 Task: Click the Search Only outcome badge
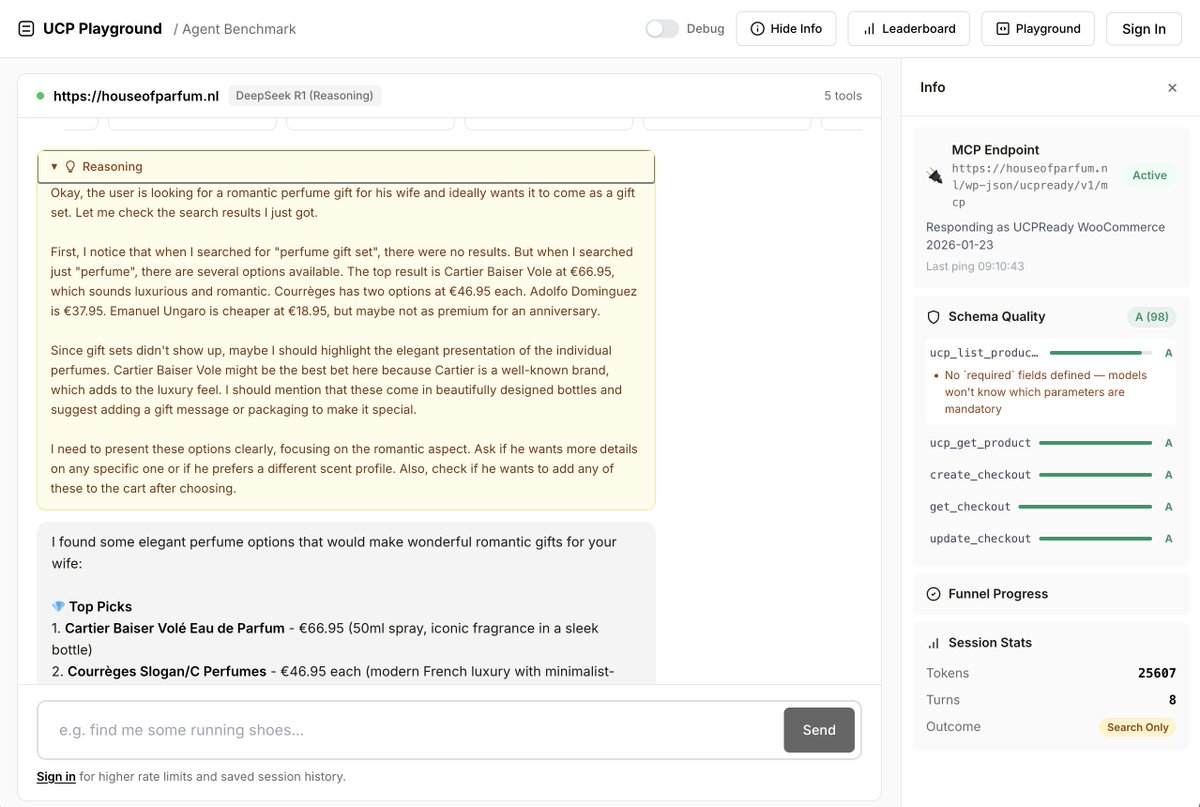coord(1138,727)
